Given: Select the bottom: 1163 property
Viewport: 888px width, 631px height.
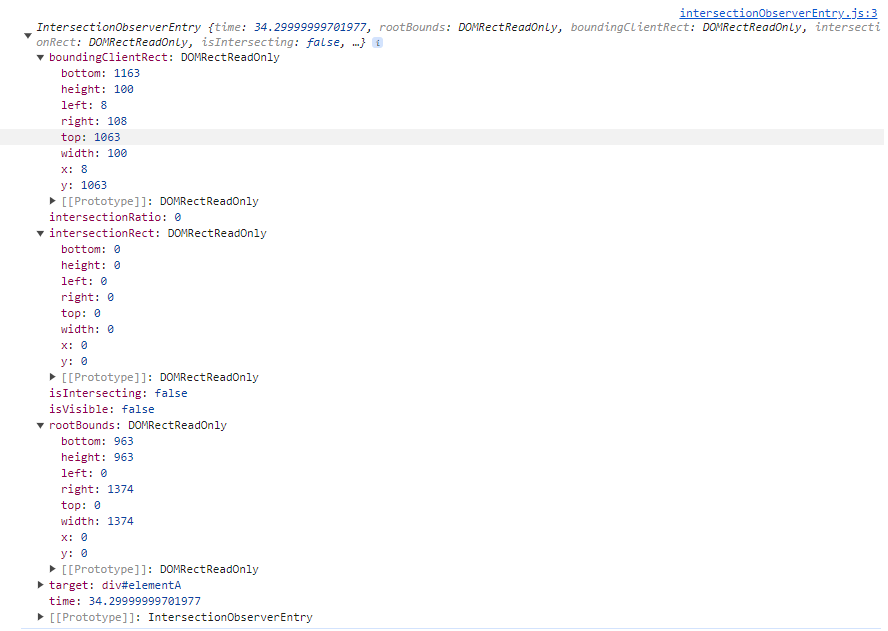Looking at the screenshot, I should coord(100,73).
